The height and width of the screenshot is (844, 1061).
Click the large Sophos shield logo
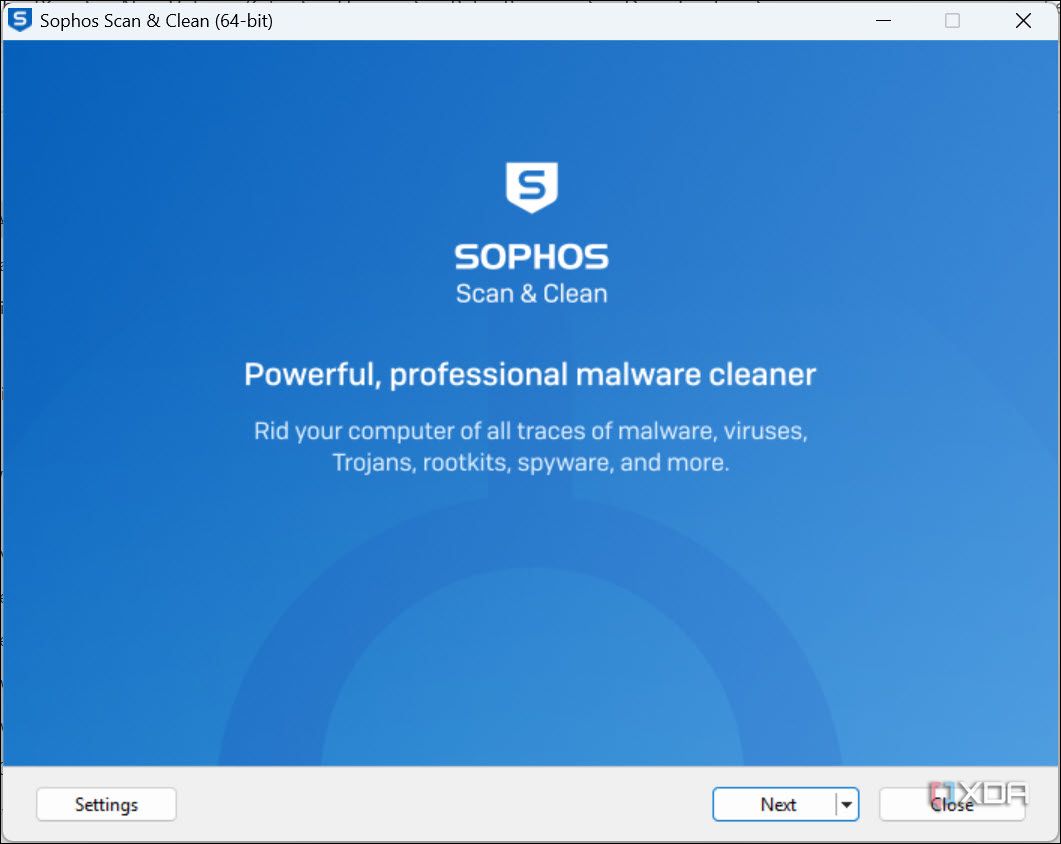click(x=532, y=187)
